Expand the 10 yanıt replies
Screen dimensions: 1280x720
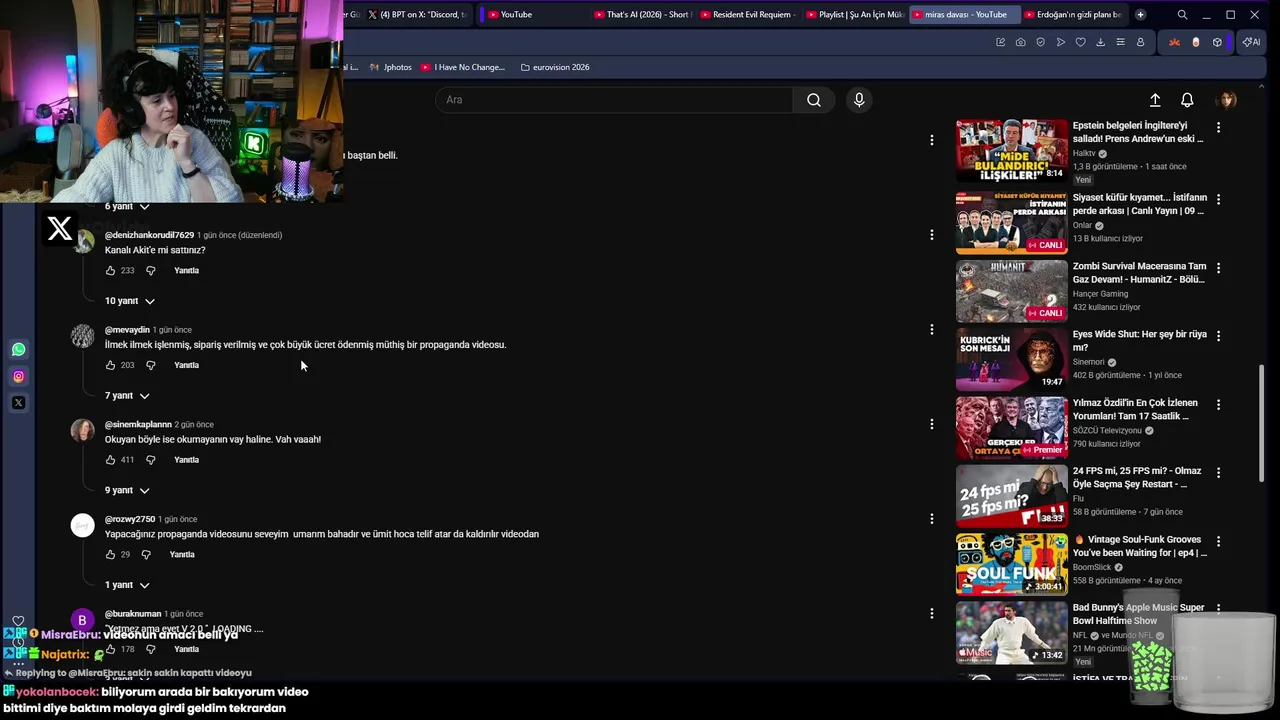[130, 301]
